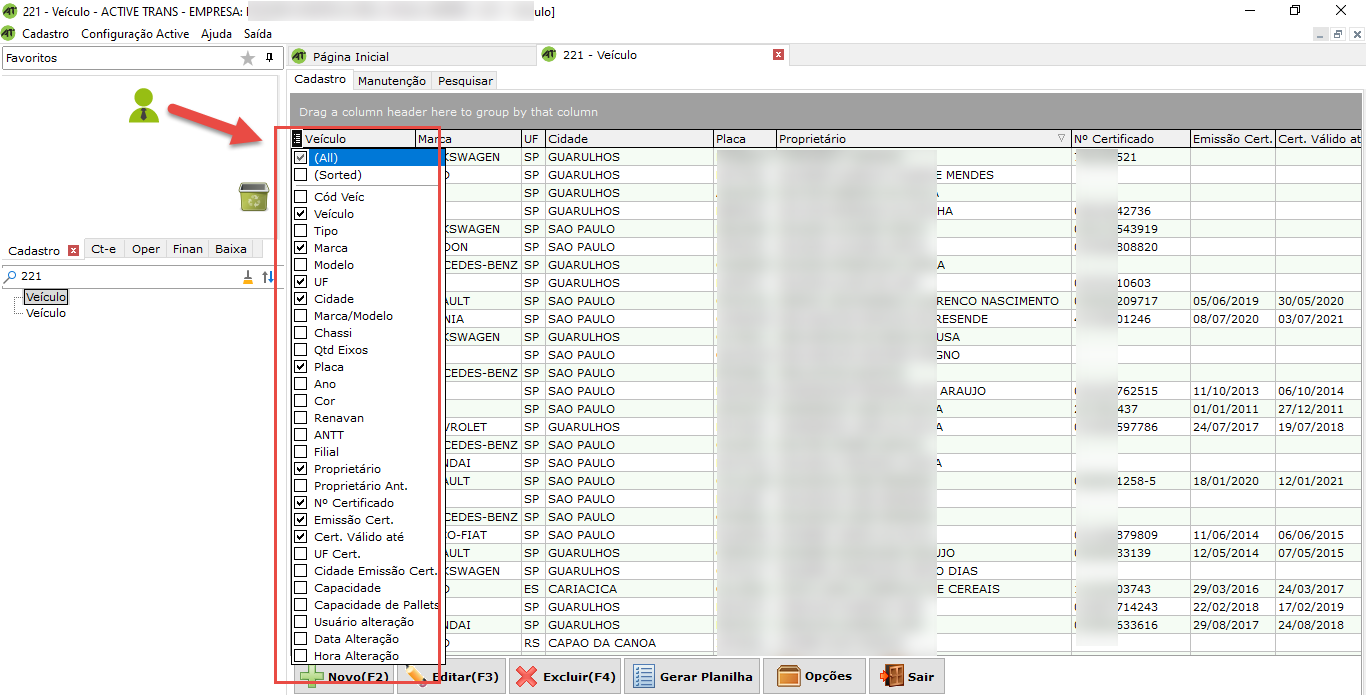The width and height of the screenshot is (1366, 695).
Task: Enable the Tipo column checkbox
Action: point(301,231)
